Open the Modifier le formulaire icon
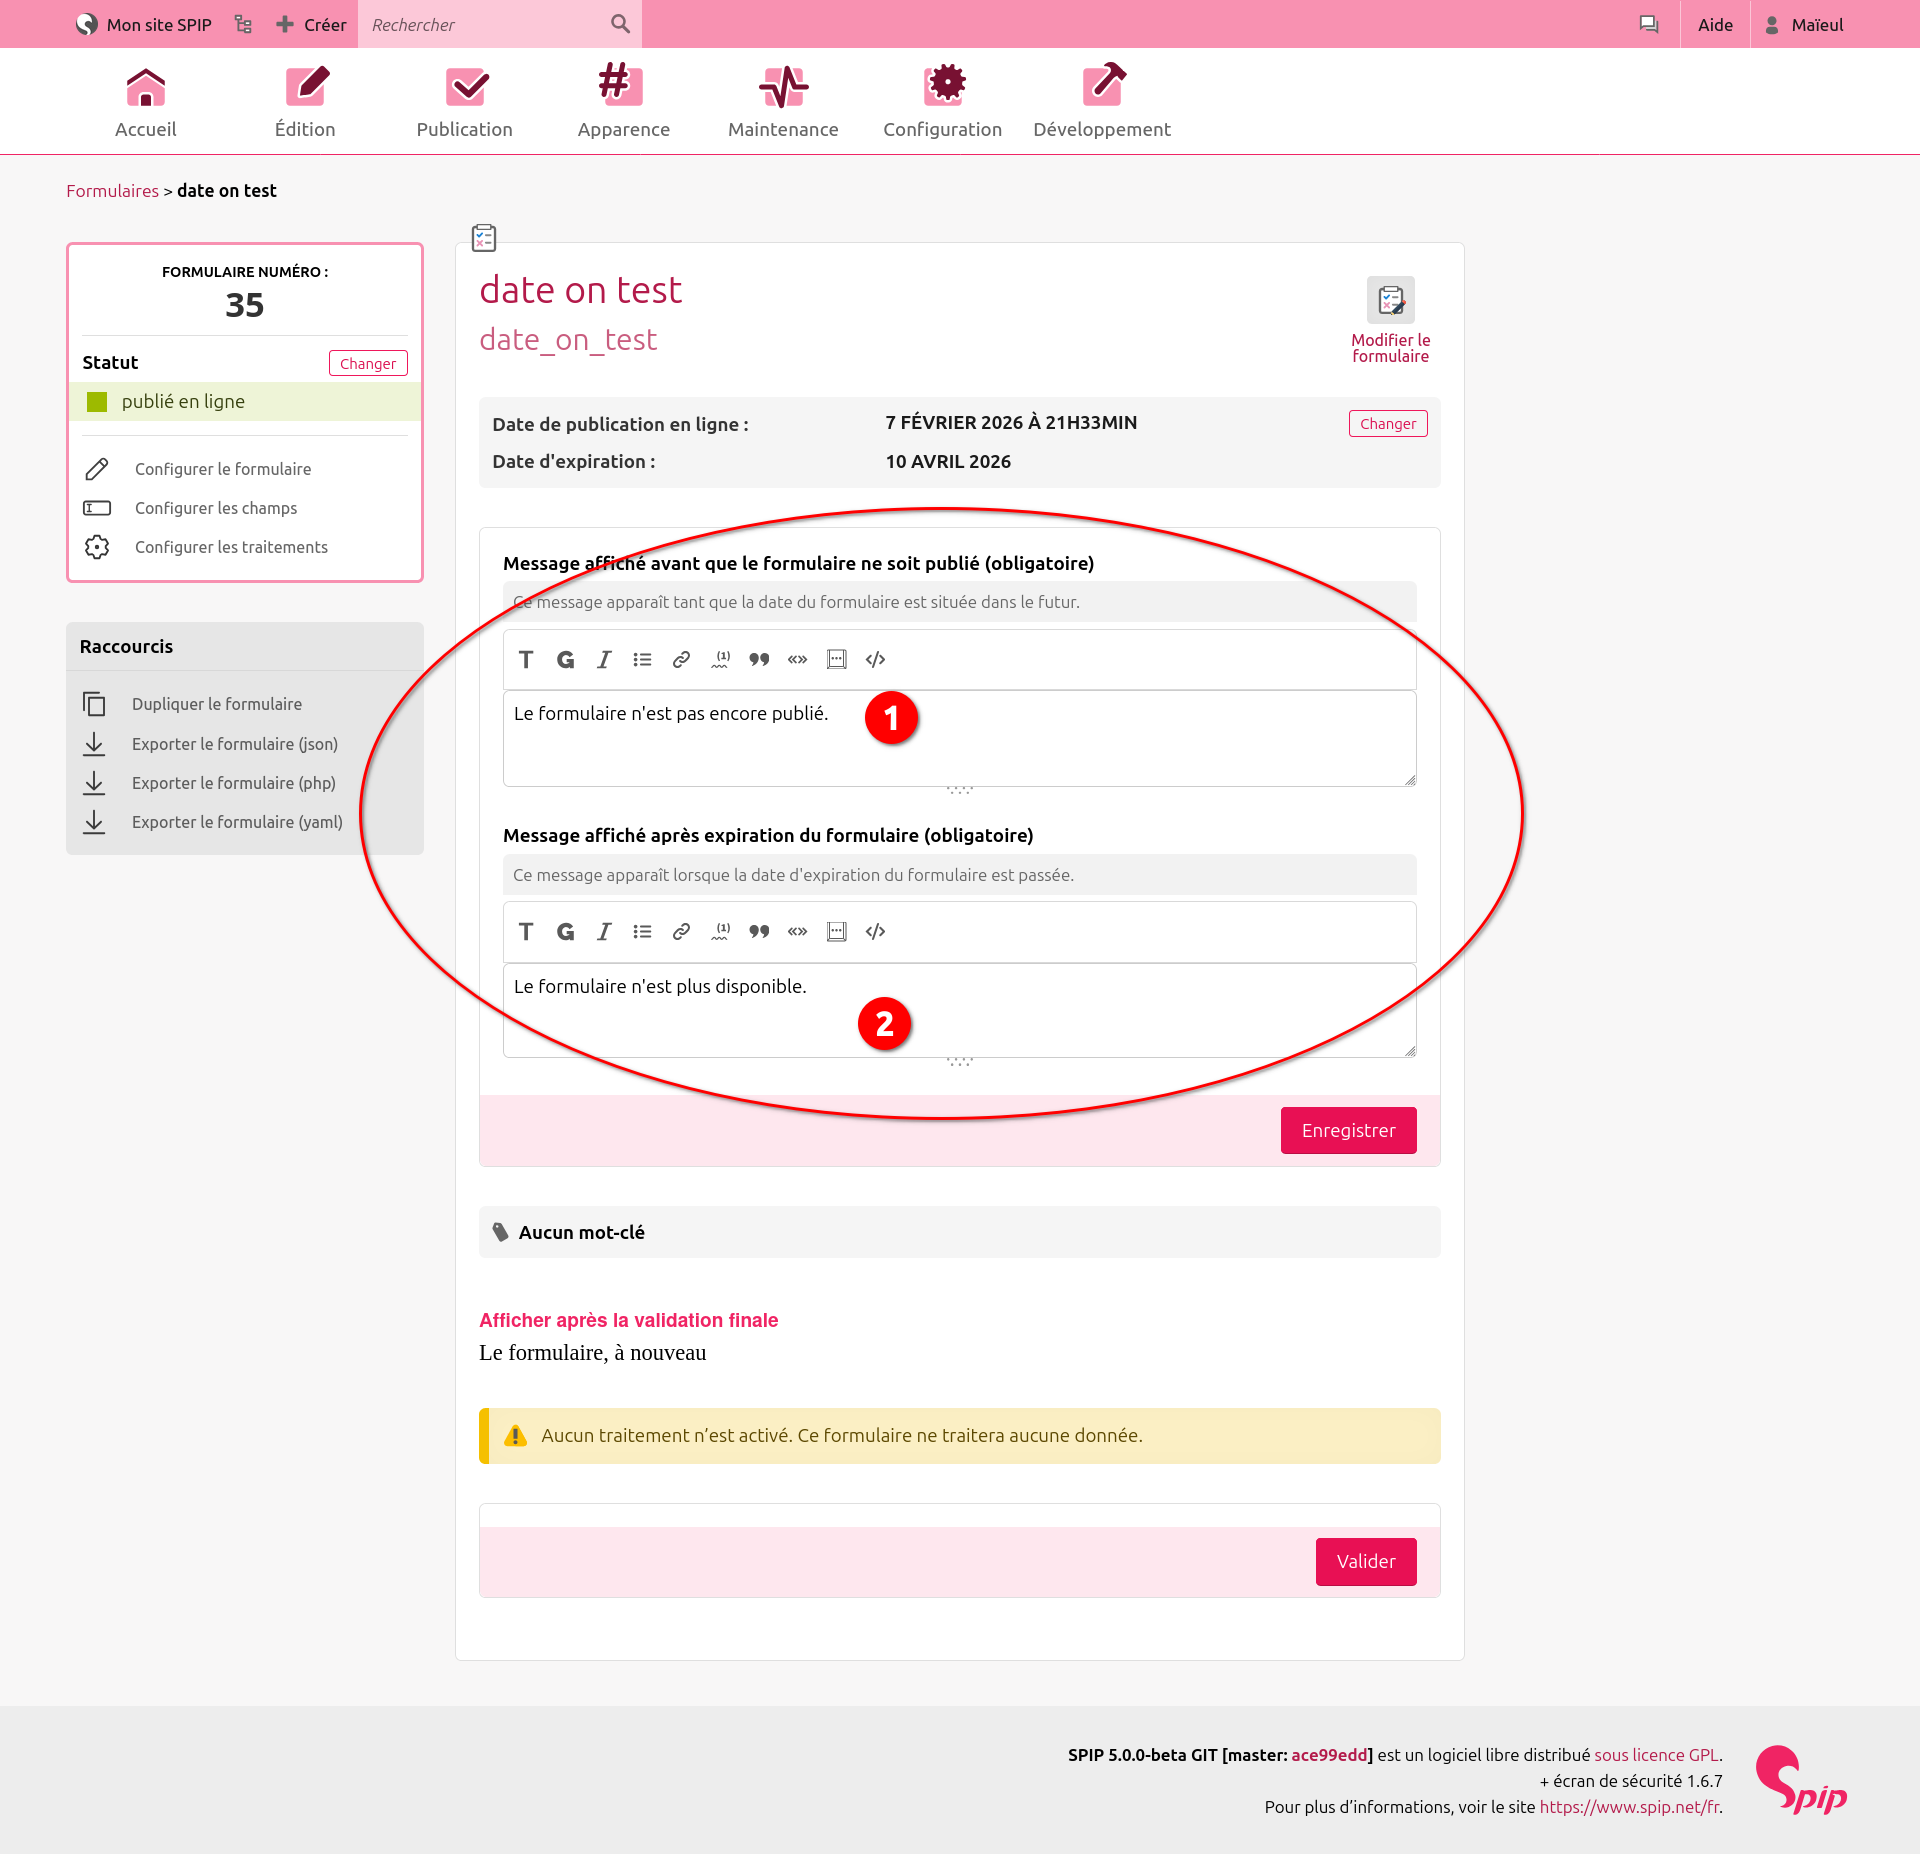Viewport: 1920px width, 1855px height. coord(1390,300)
